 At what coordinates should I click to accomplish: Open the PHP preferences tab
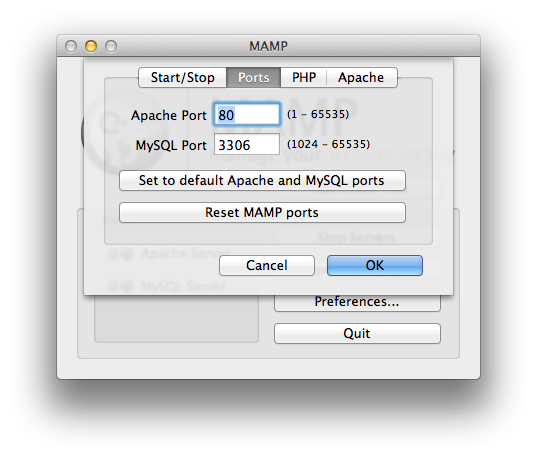(304, 77)
